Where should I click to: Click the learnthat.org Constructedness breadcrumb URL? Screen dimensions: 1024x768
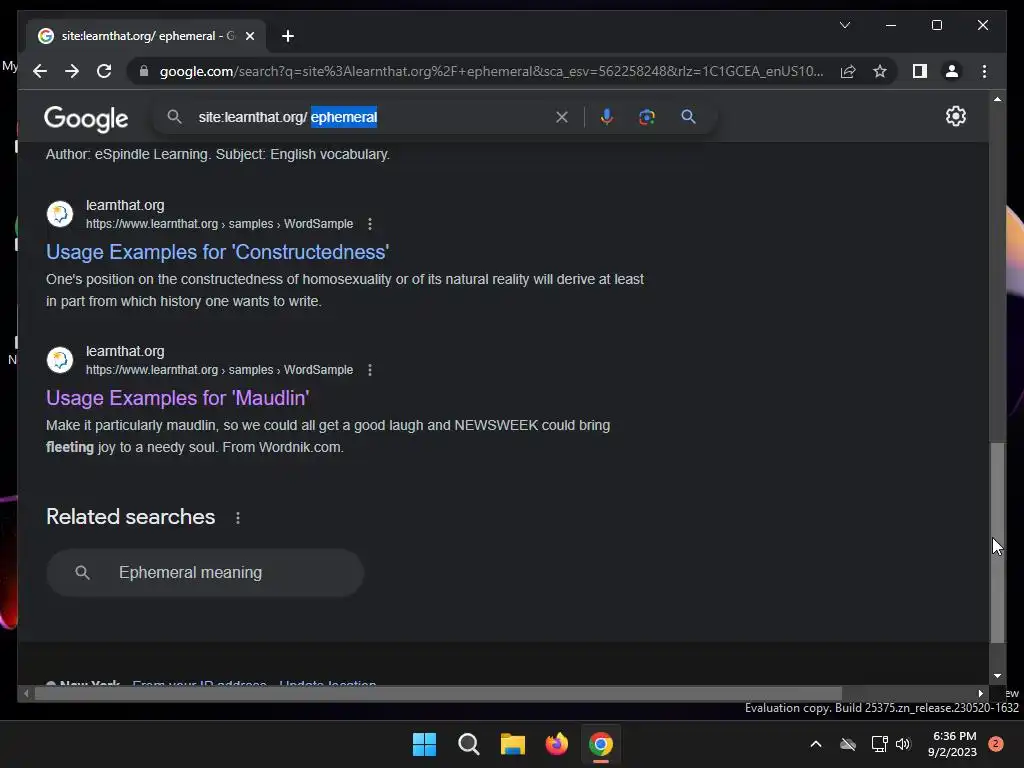pos(219,224)
